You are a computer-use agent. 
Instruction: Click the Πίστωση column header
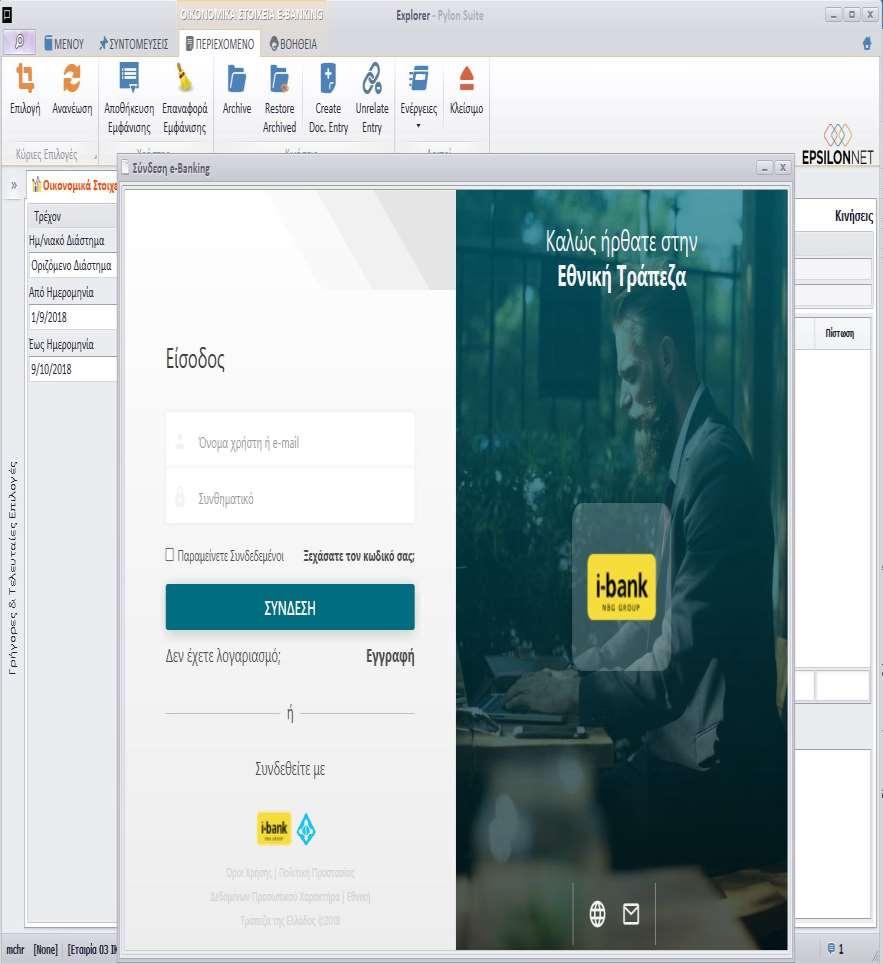coord(840,333)
